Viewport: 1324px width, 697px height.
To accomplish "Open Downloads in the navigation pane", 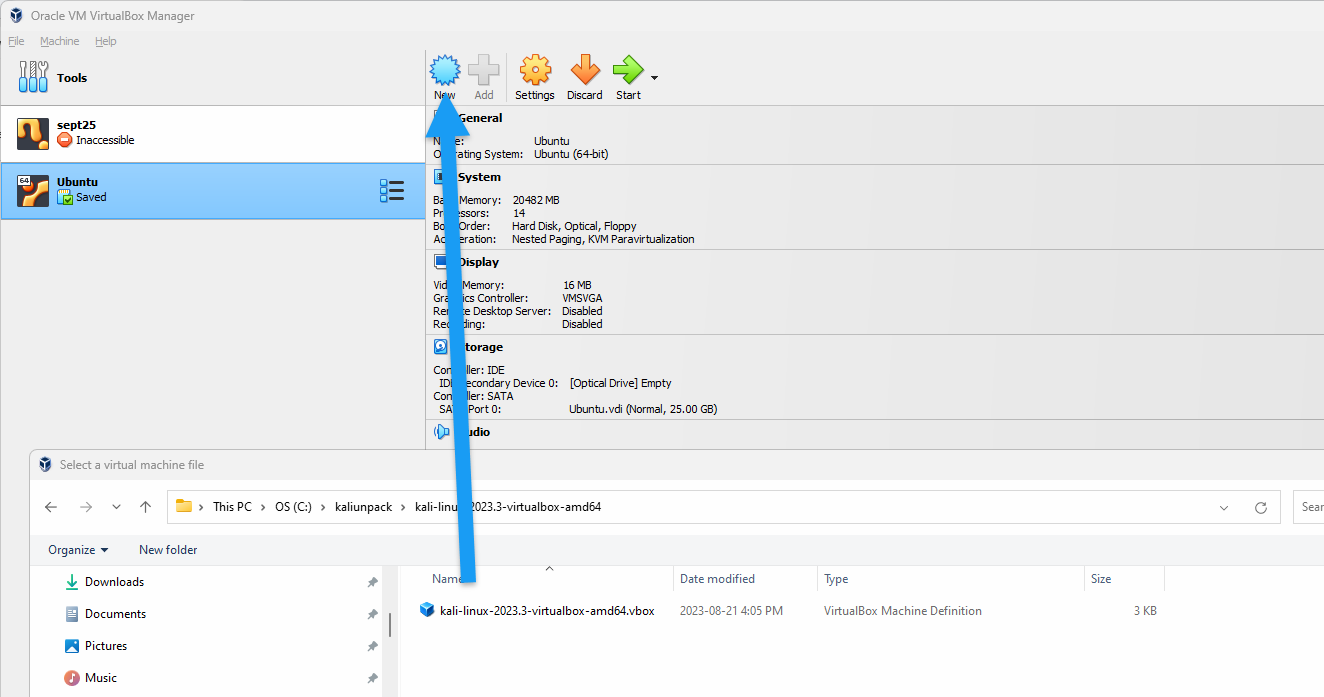I will point(114,582).
